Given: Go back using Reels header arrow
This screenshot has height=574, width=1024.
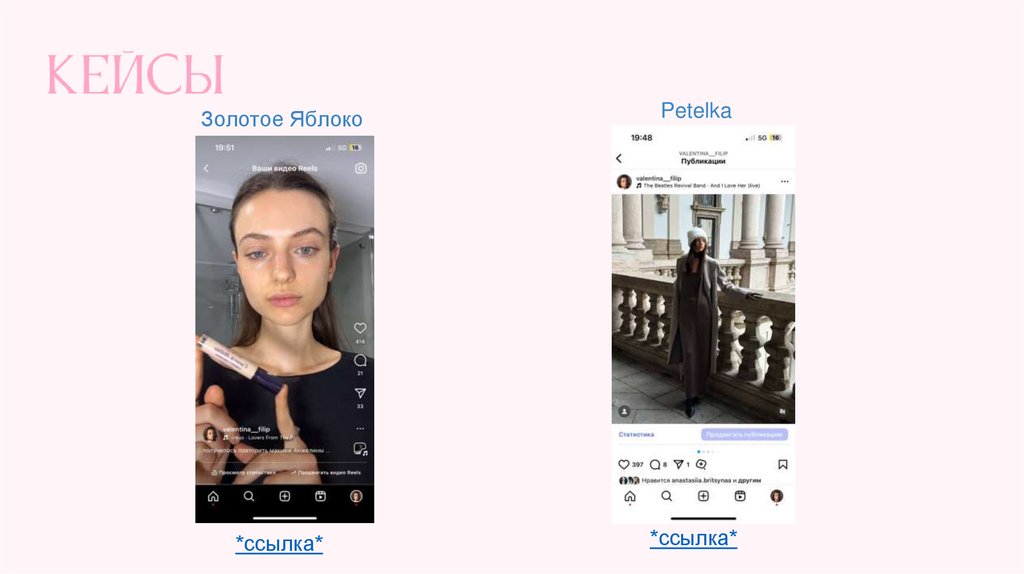Looking at the screenshot, I should pyautogui.click(x=206, y=168).
